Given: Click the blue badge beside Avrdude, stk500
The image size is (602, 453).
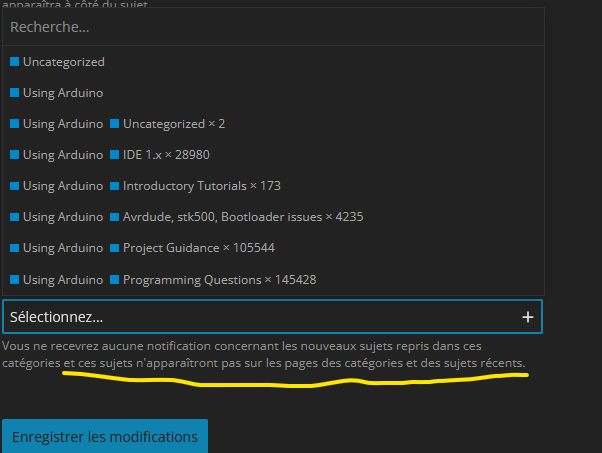Looking at the screenshot, I should pos(114,217).
